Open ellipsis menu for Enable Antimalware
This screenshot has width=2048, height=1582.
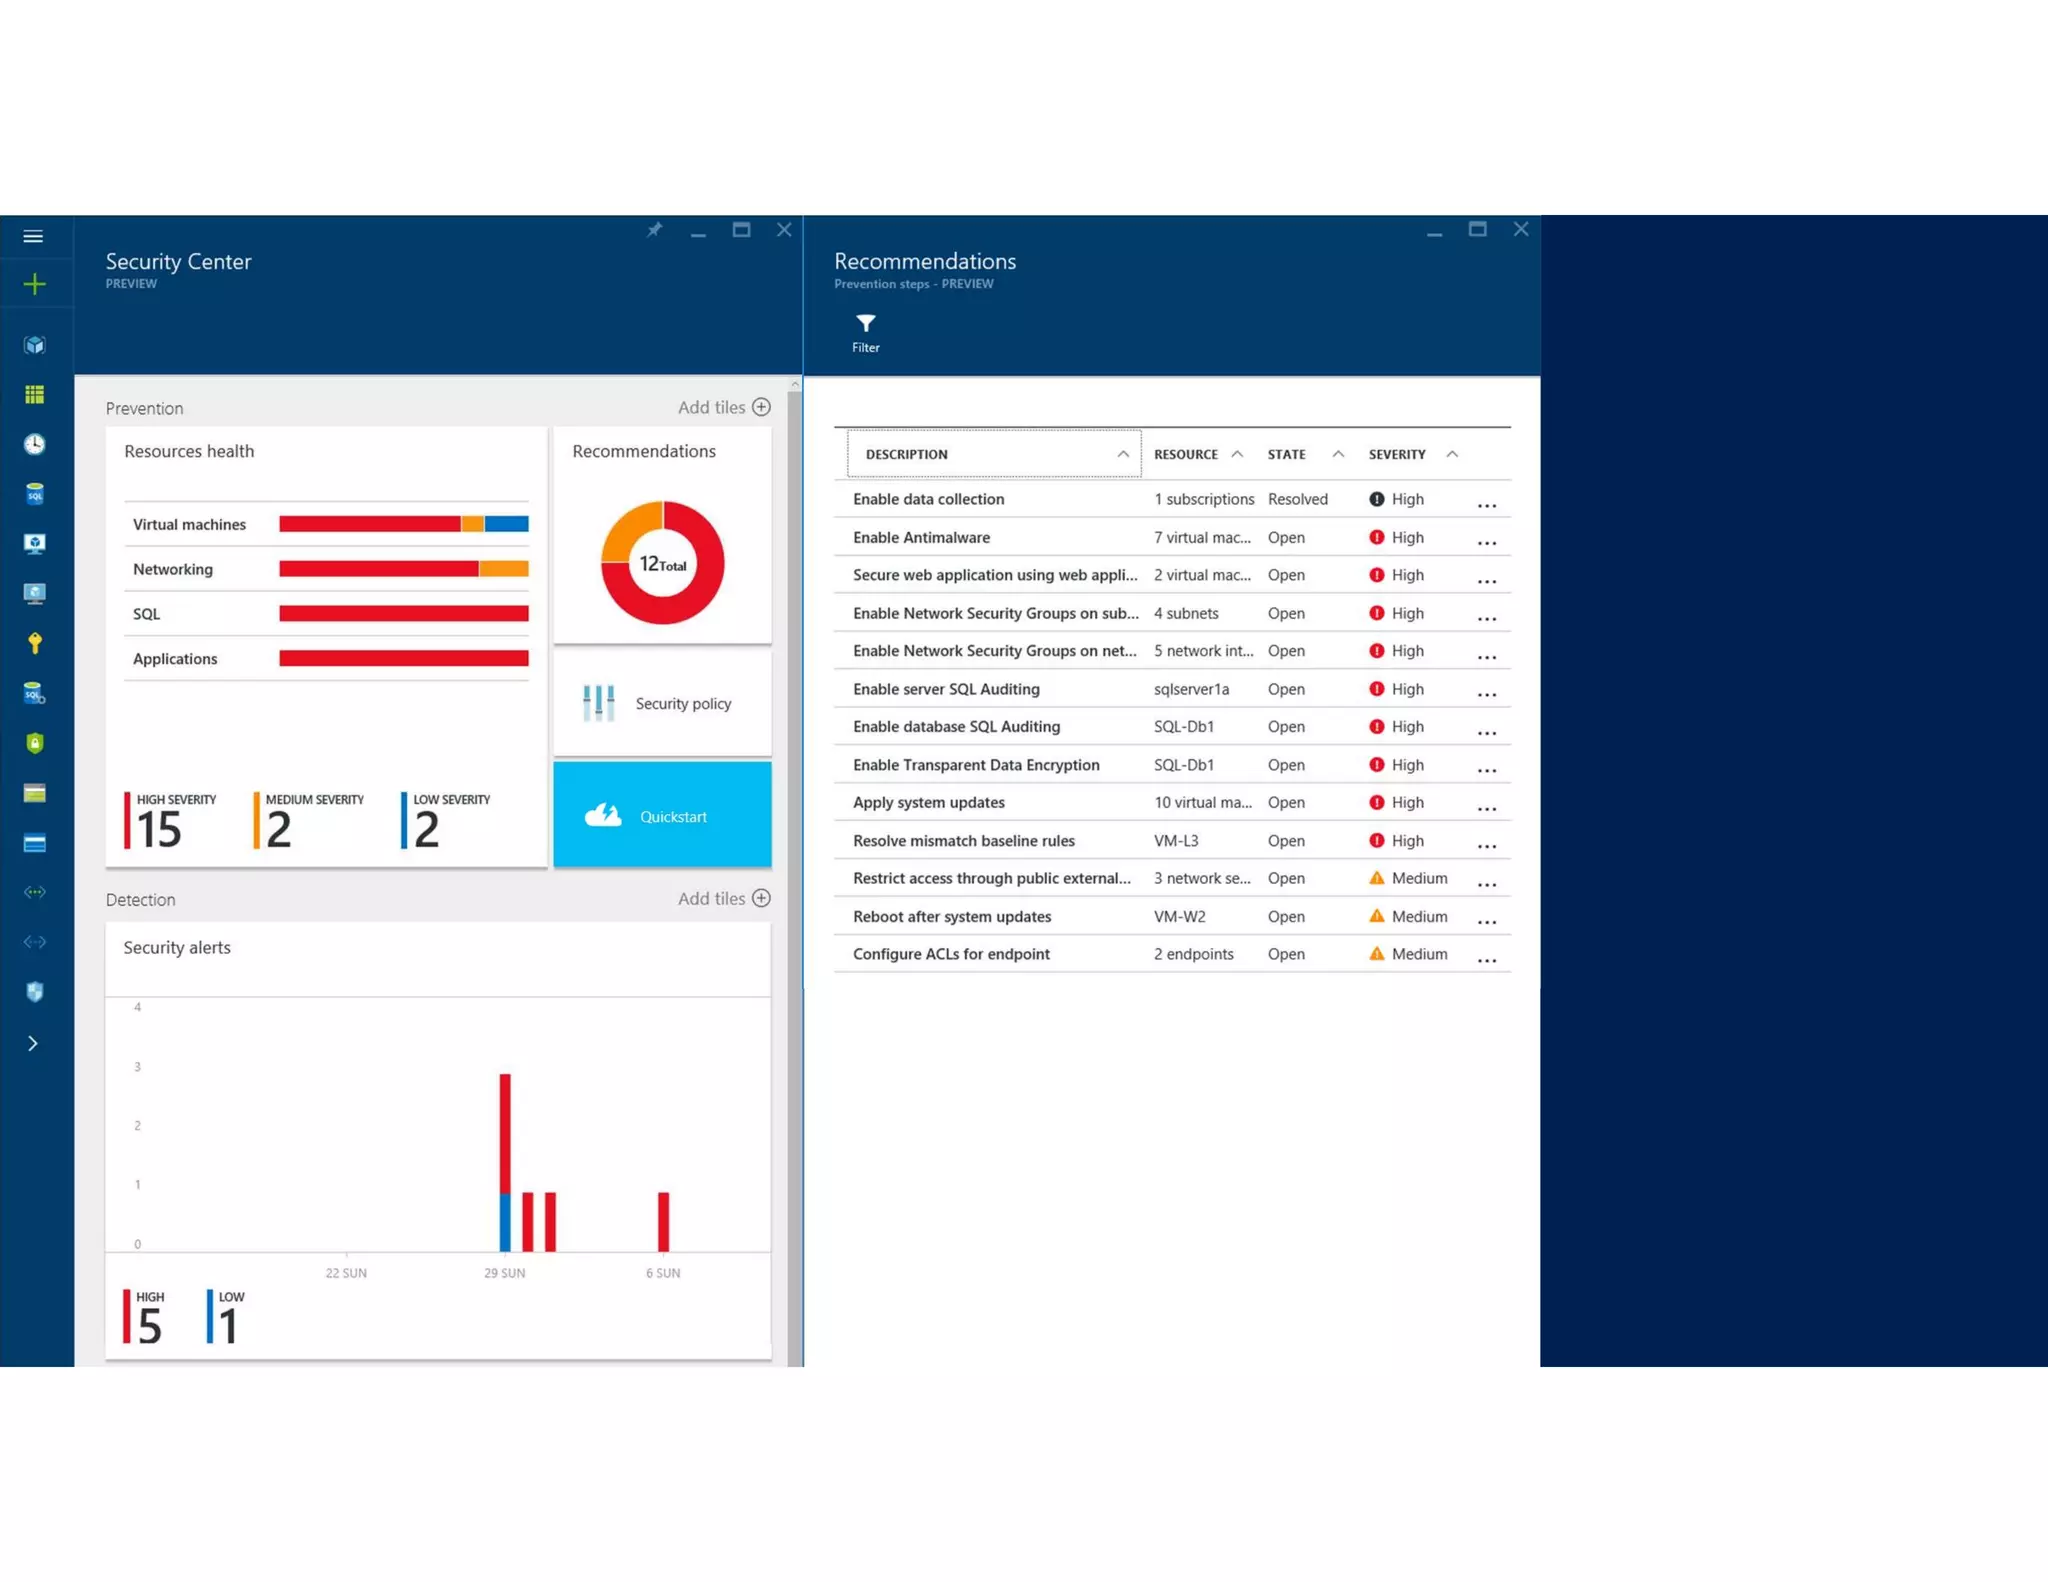1486,543
